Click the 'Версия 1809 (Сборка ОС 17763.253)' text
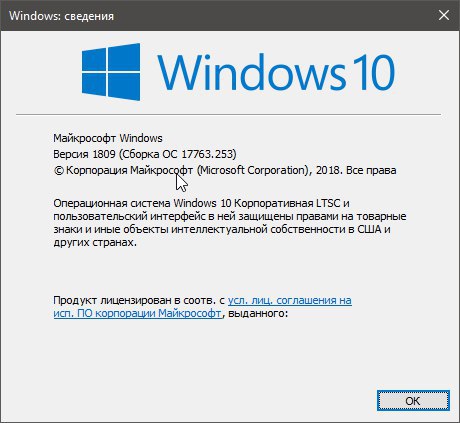 145,154
